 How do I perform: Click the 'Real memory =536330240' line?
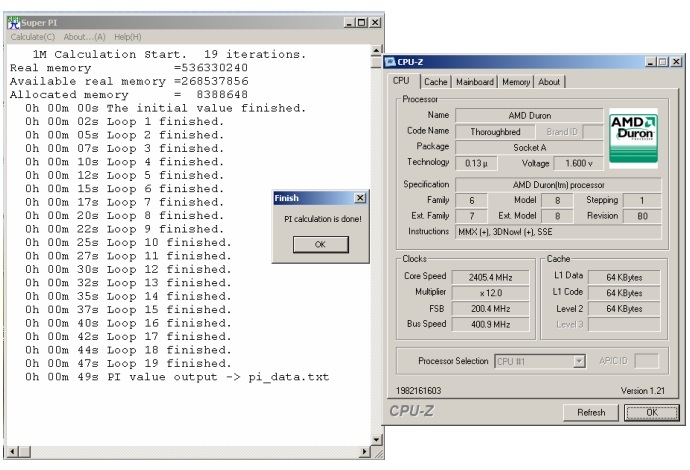click(x=128, y=68)
